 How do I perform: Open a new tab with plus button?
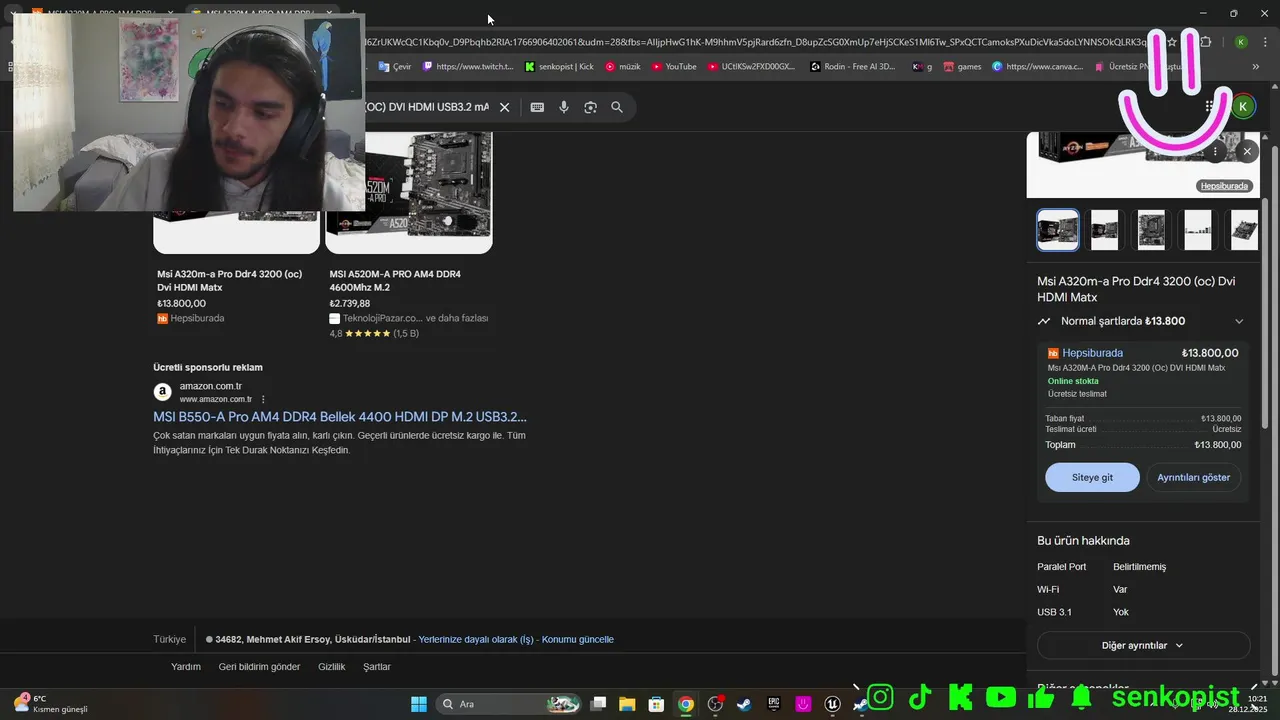[353, 13]
